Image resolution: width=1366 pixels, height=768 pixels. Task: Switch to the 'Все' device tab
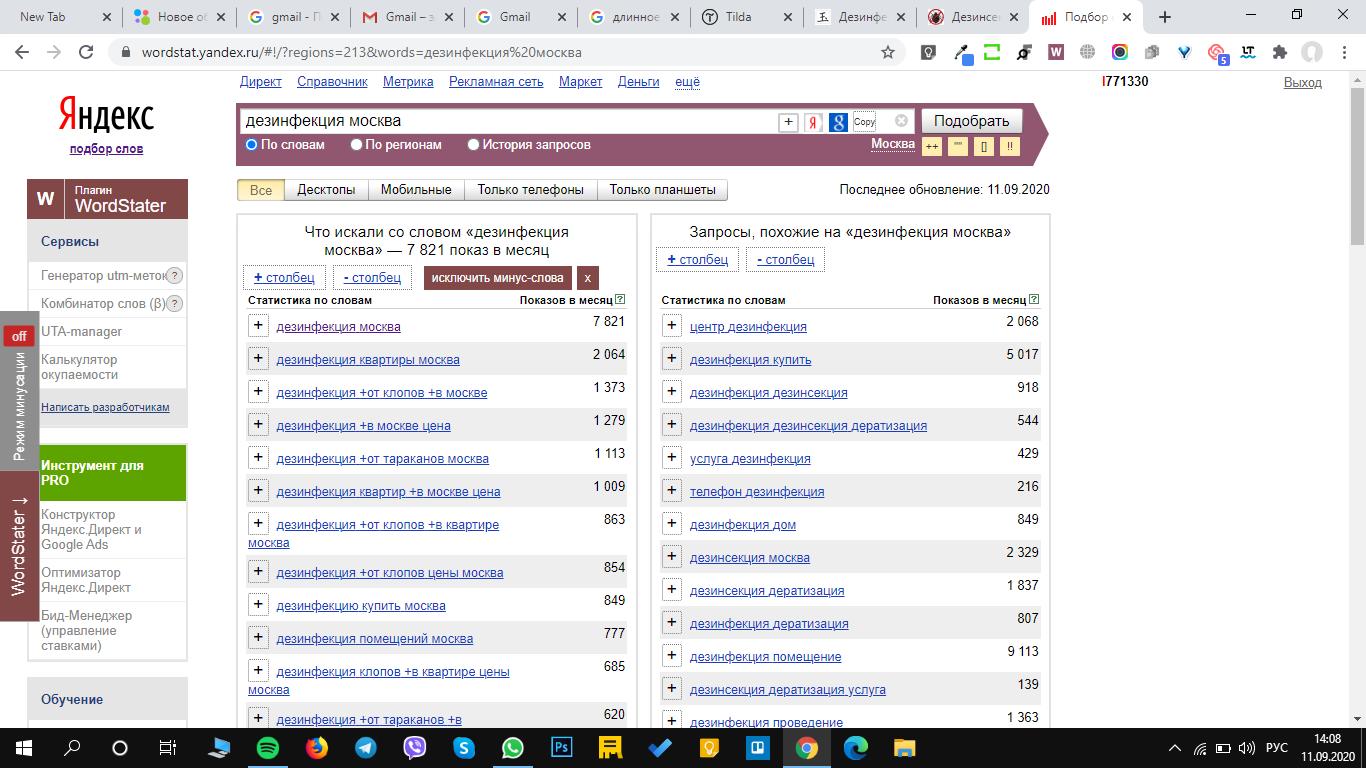(261, 190)
